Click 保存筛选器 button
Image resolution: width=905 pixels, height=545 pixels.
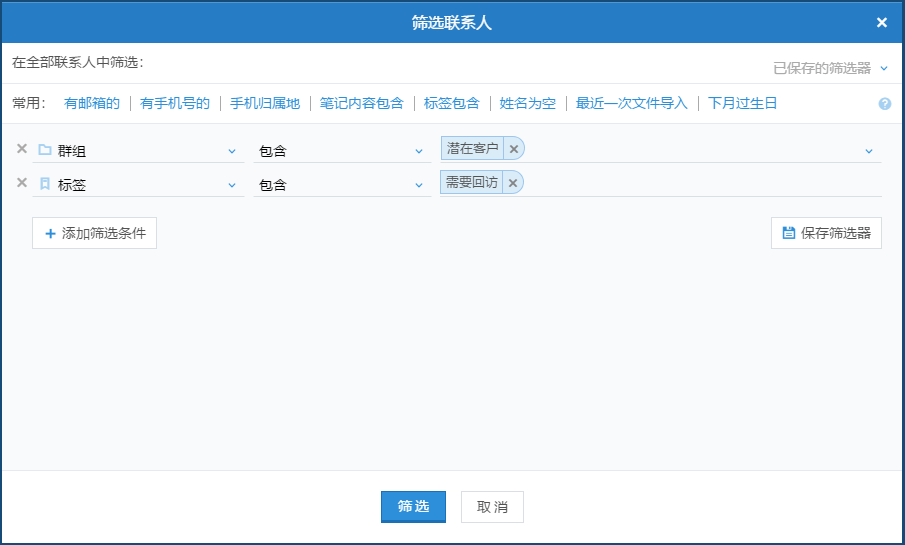826,233
